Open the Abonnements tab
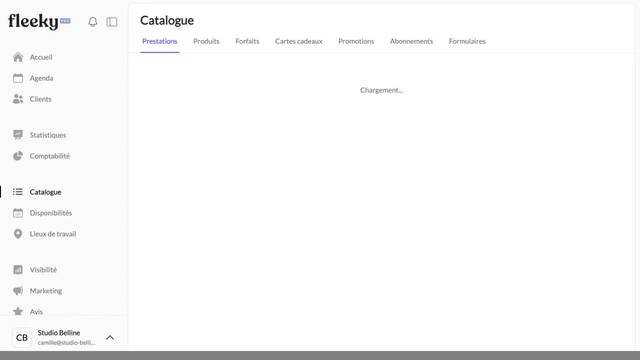640x360 pixels. [411, 41]
